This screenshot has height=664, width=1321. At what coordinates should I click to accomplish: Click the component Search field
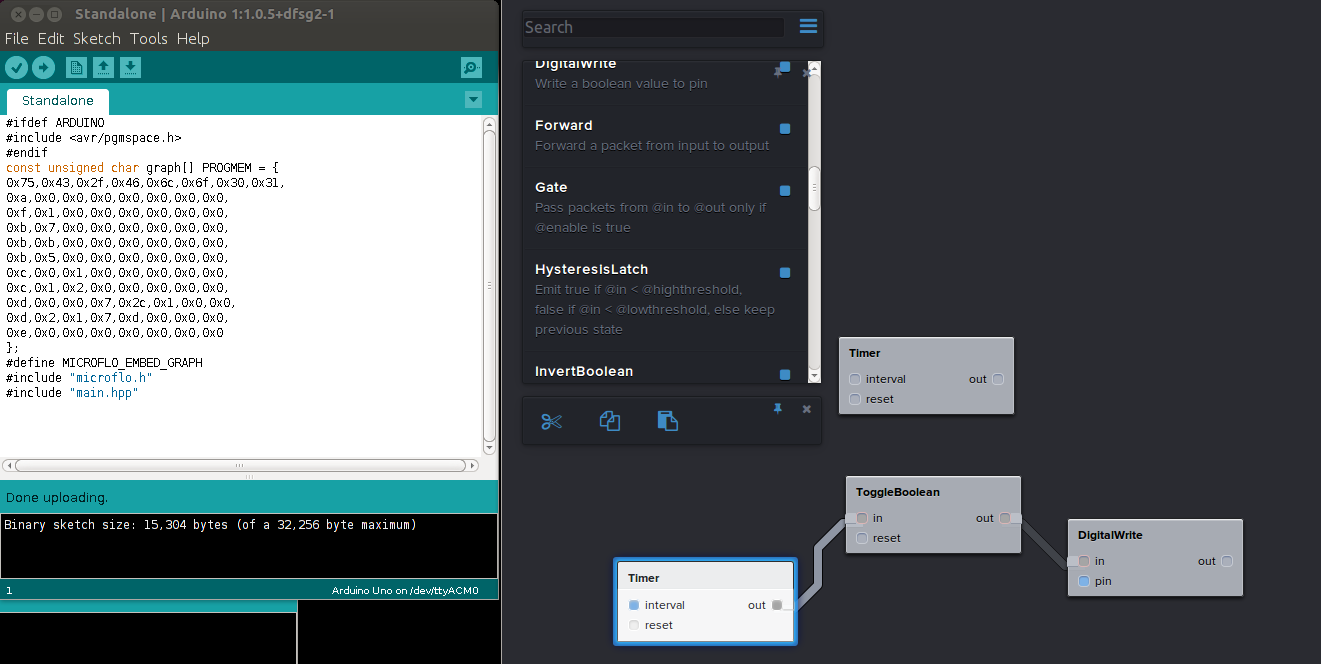[654, 28]
